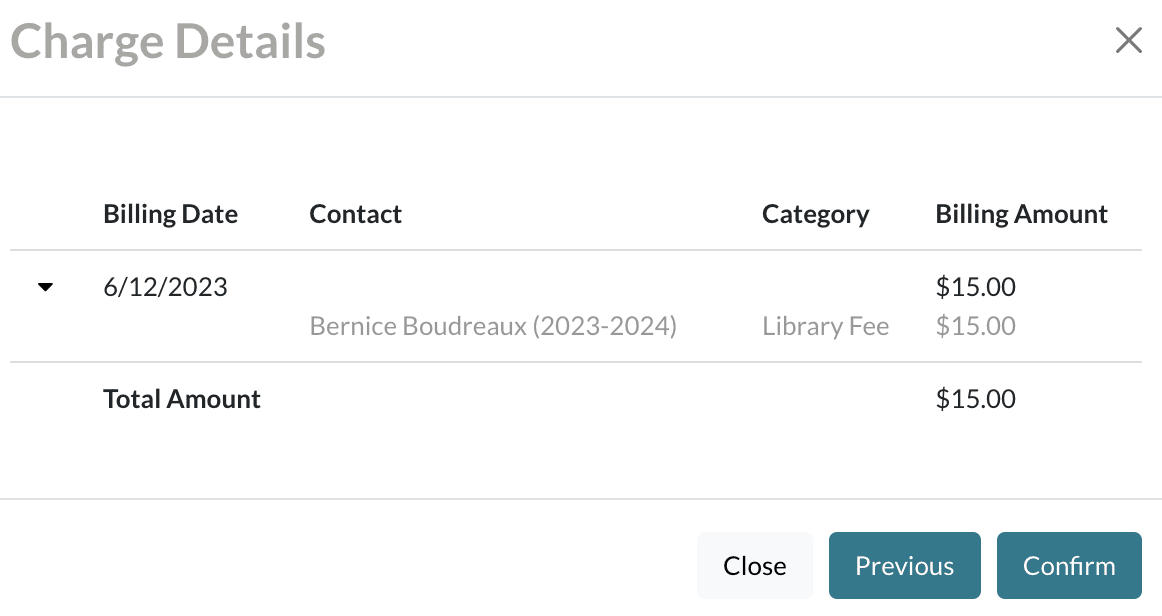Select the 6/12/2023 billing date

pyautogui.click(x=165, y=288)
